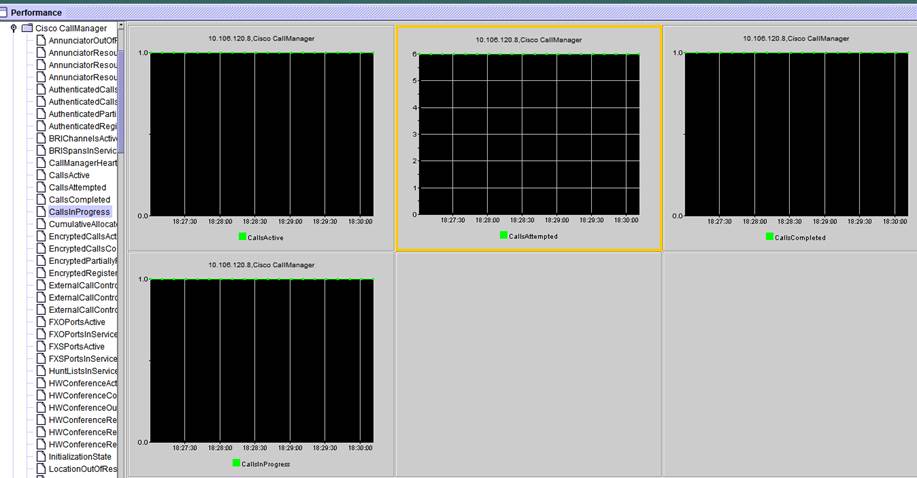The image size is (917, 478).
Task: Select the CallsAttempted counter in tree
Action: pos(77,187)
